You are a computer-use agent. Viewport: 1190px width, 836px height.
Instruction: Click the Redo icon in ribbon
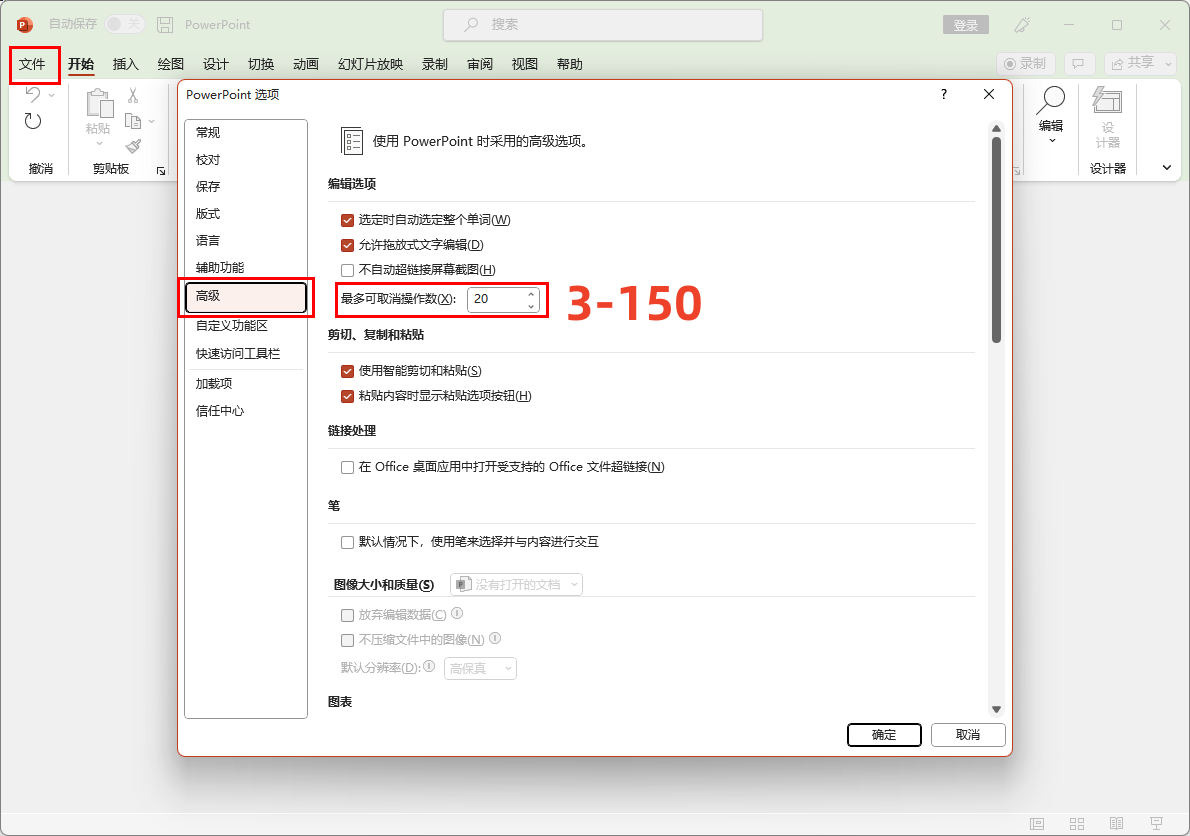pyautogui.click(x=33, y=121)
